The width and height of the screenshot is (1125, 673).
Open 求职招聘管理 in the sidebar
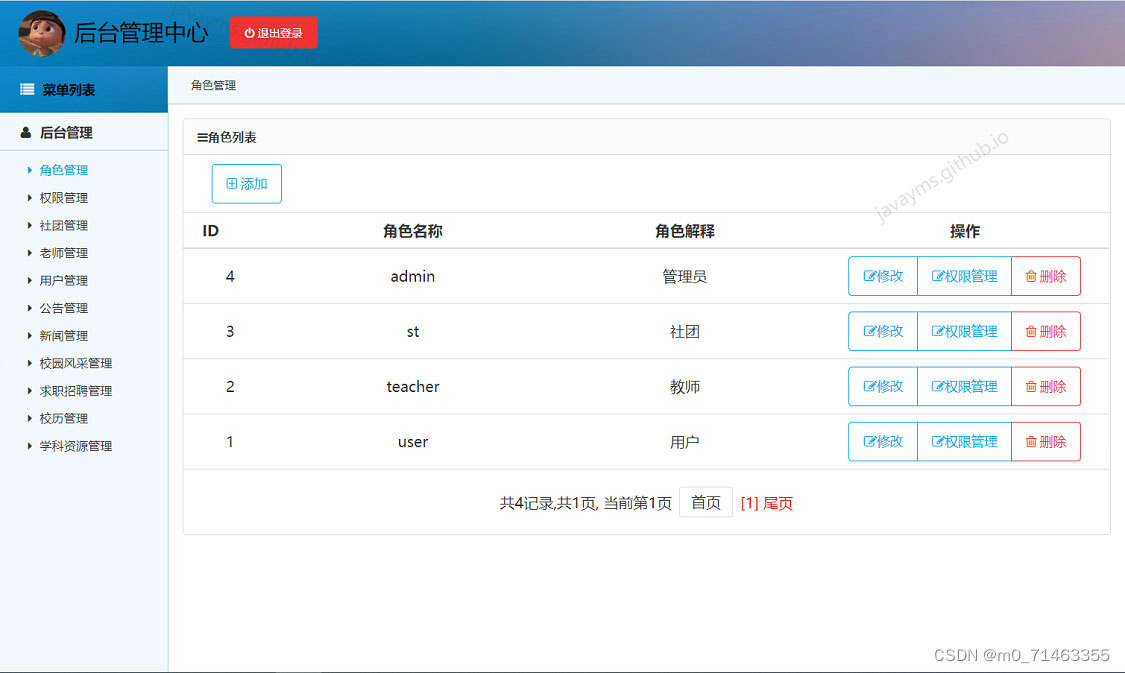point(76,391)
